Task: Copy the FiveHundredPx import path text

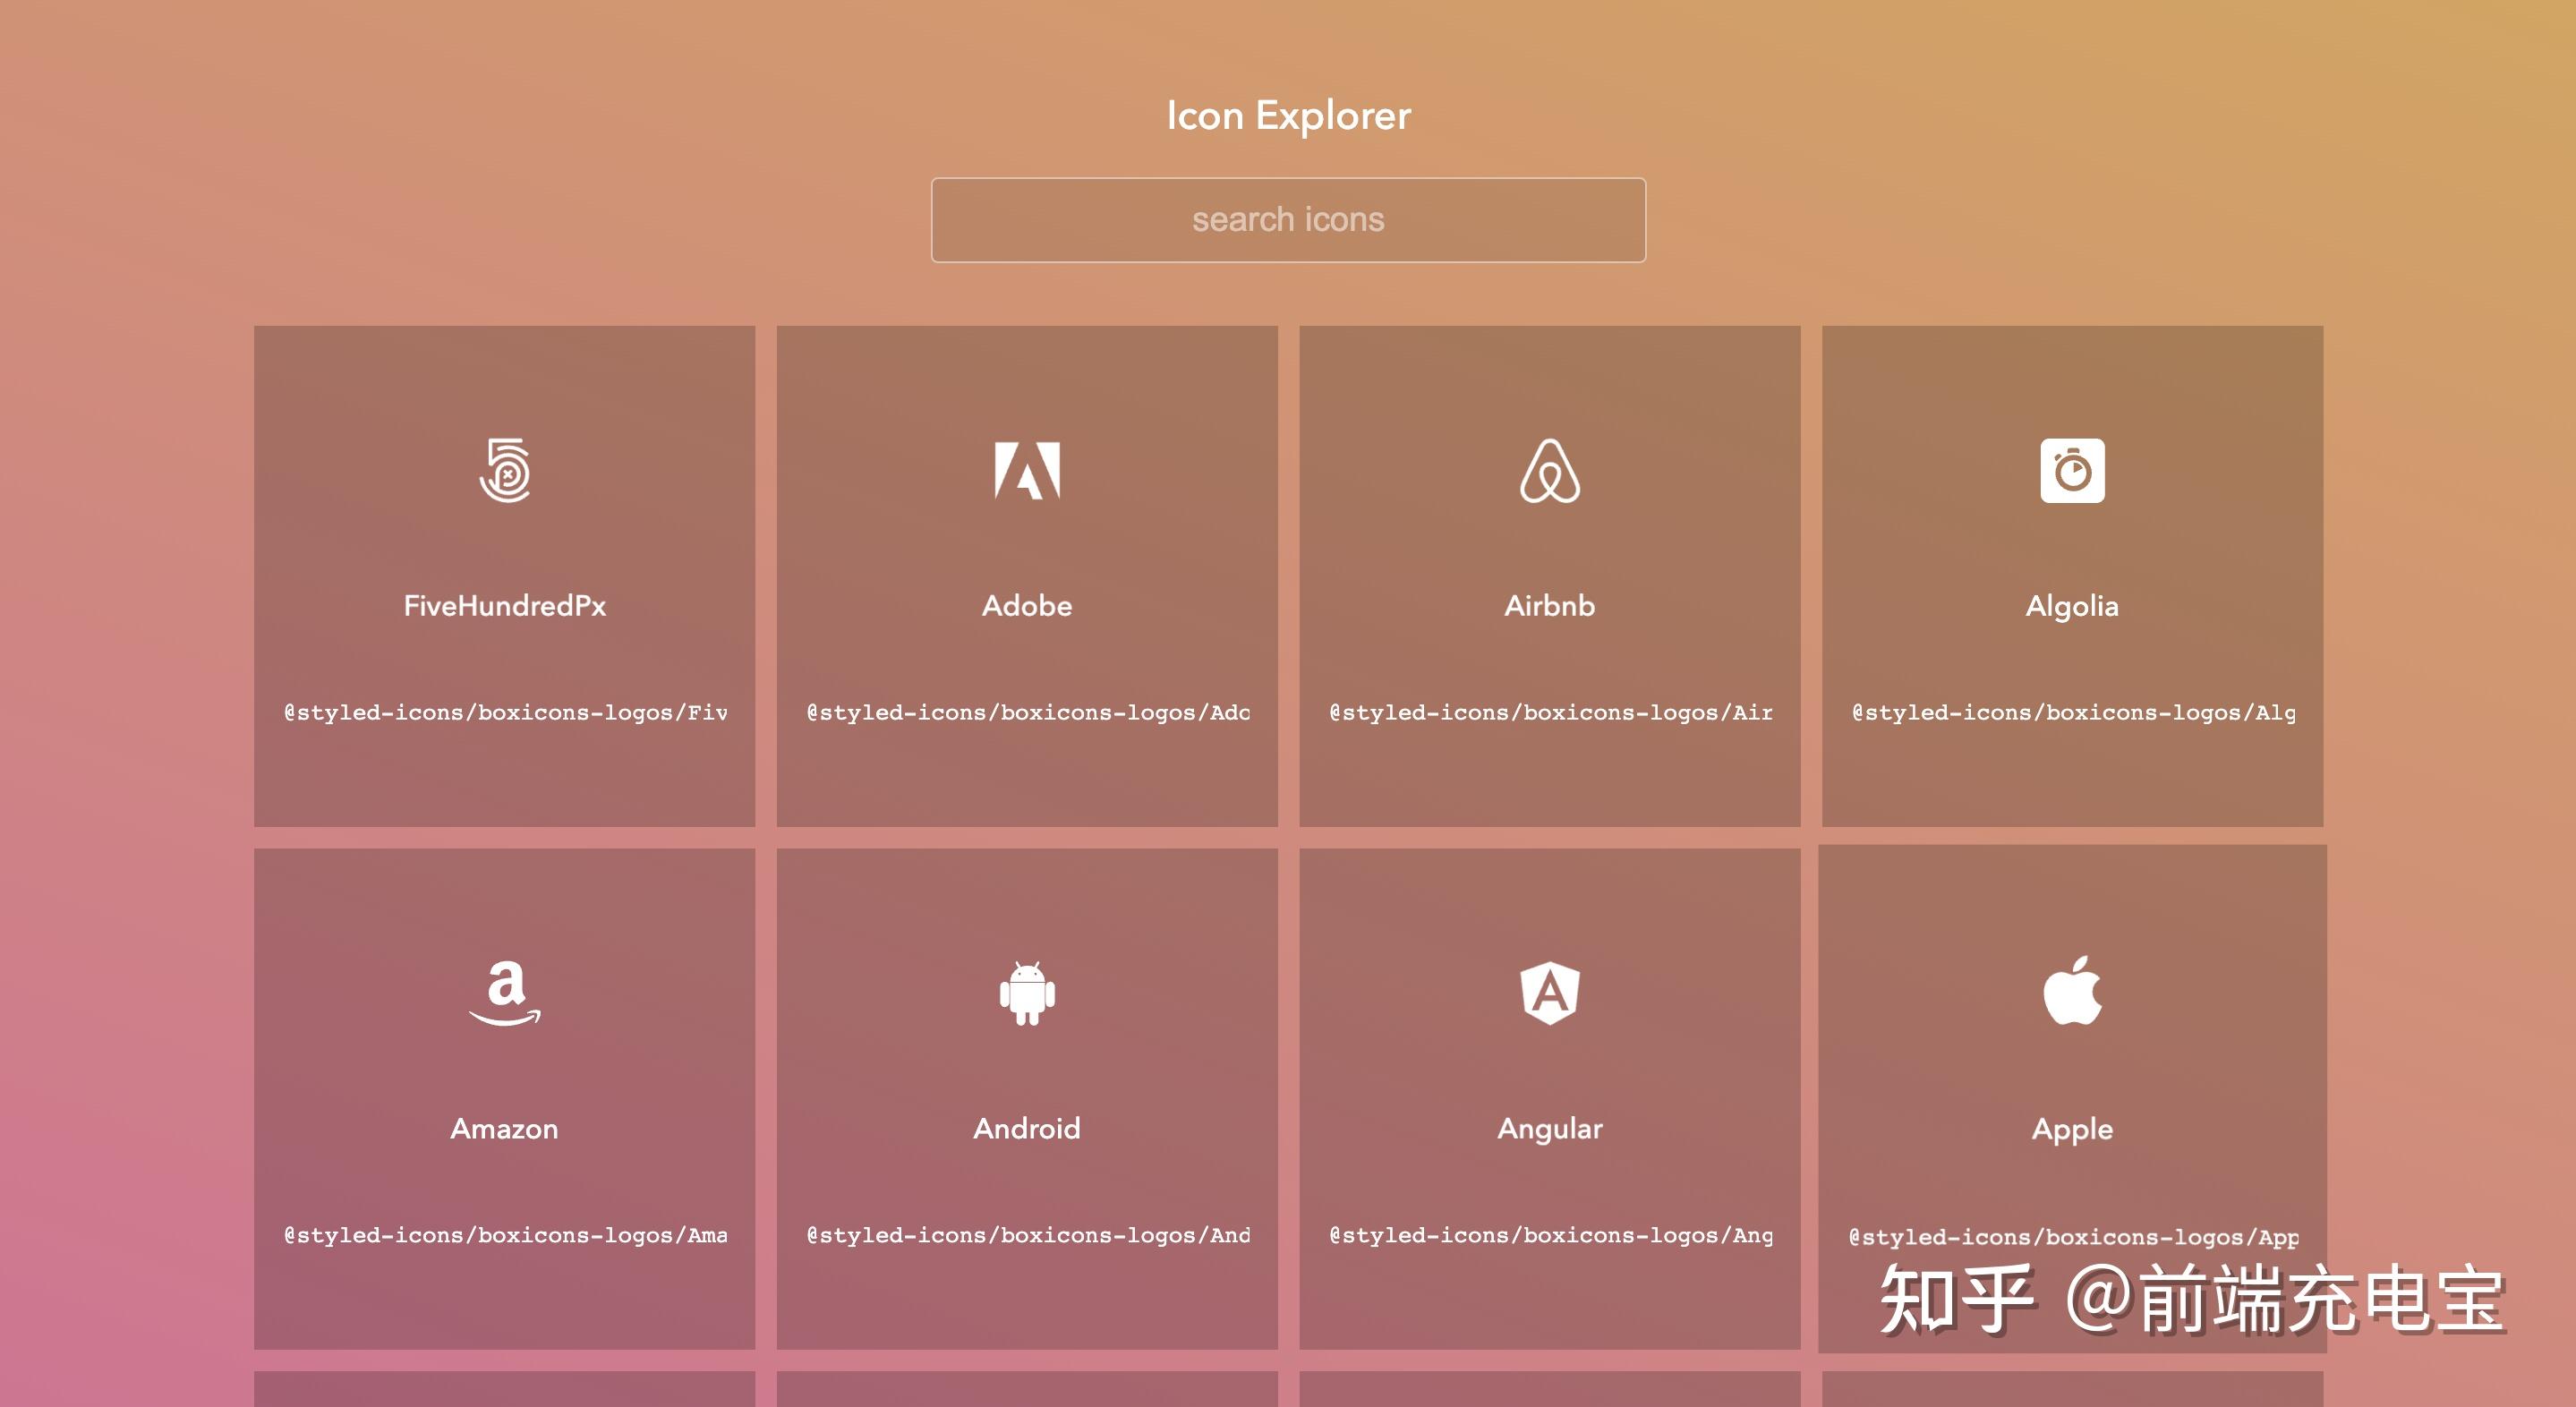Action: coord(505,713)
